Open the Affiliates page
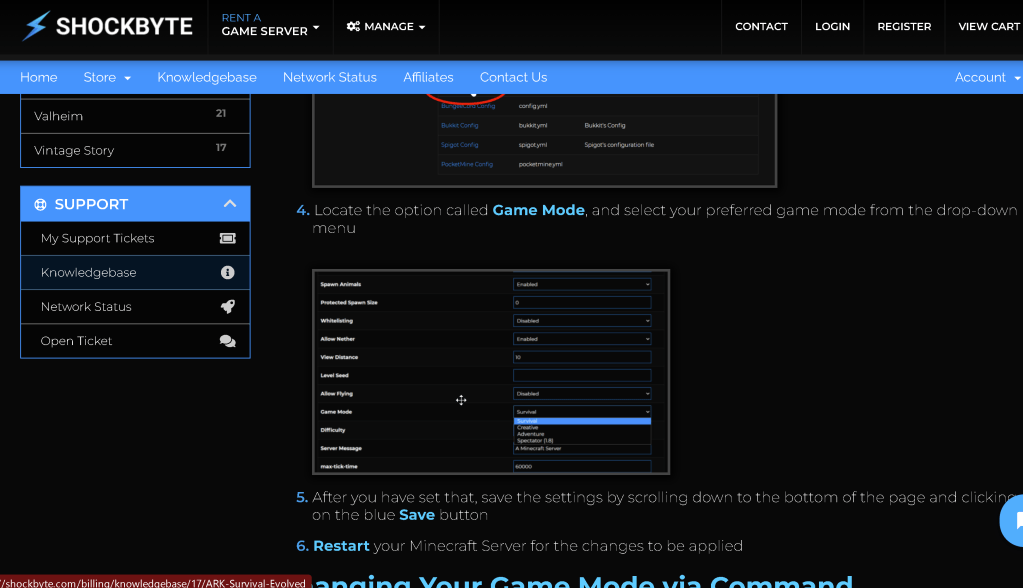The width and height of the screenshot is (1023, 588). pyautogui.click(x=428, y=77)
